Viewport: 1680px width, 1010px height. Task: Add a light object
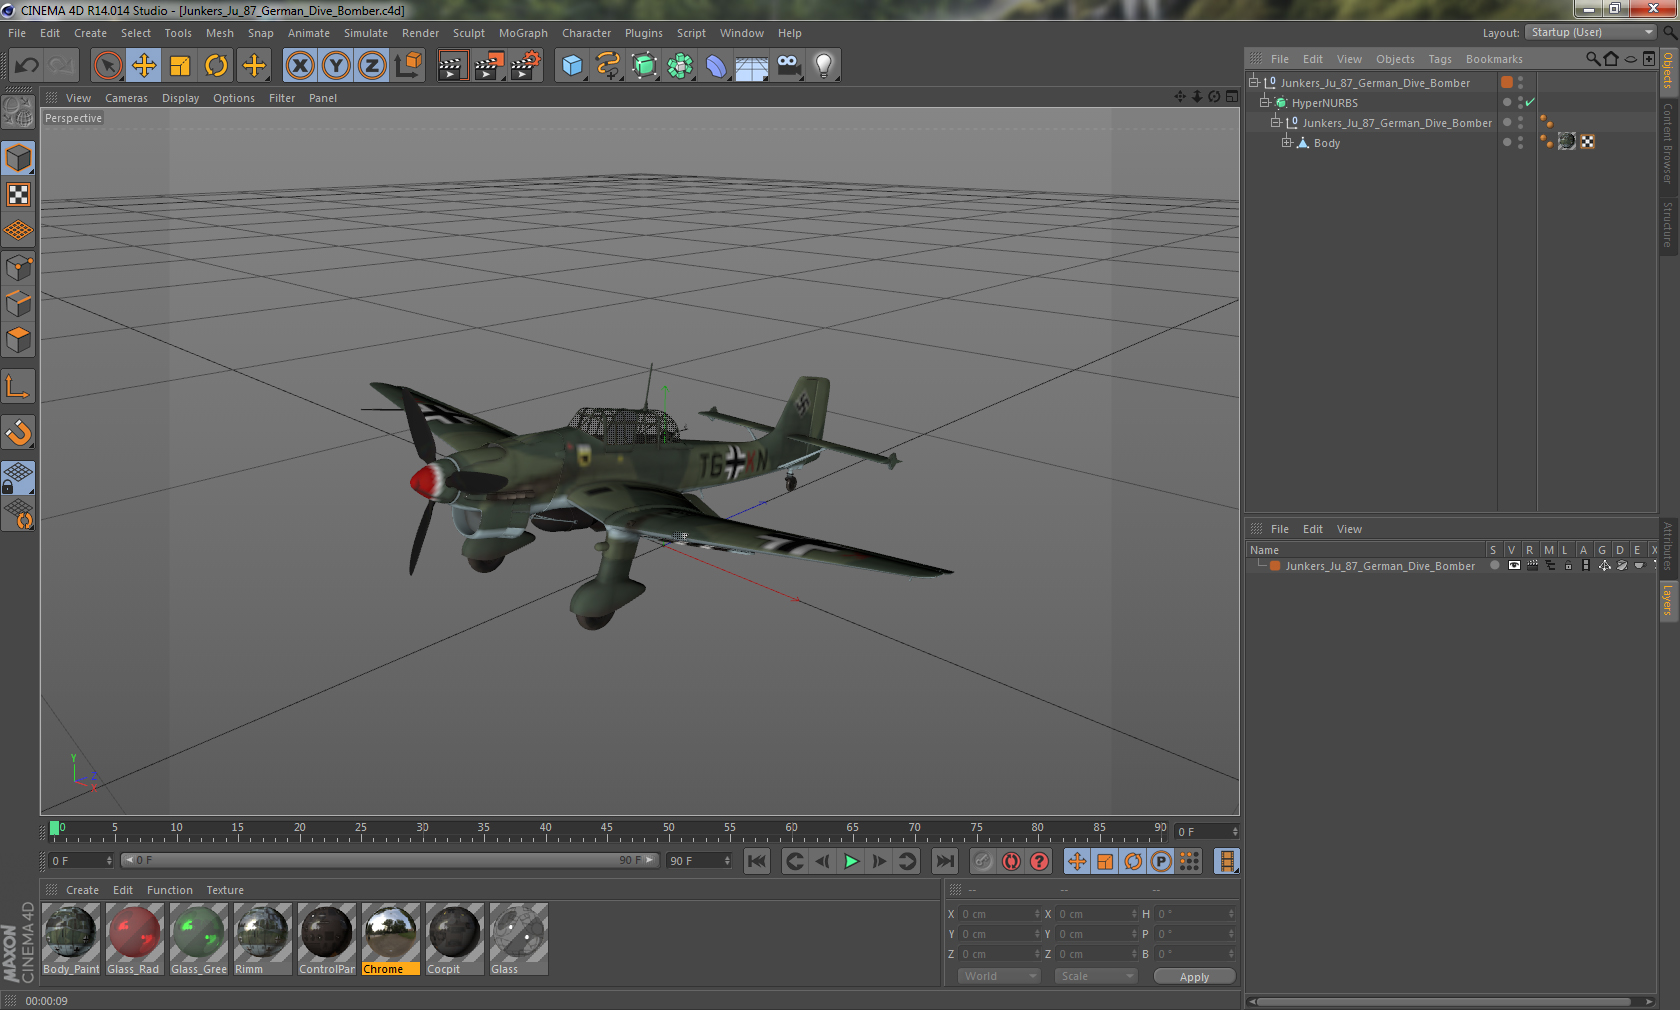tap(824, 66)
